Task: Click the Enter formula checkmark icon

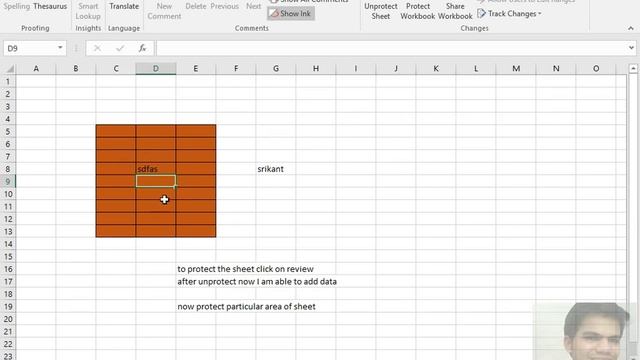Action: click(120, 48)
